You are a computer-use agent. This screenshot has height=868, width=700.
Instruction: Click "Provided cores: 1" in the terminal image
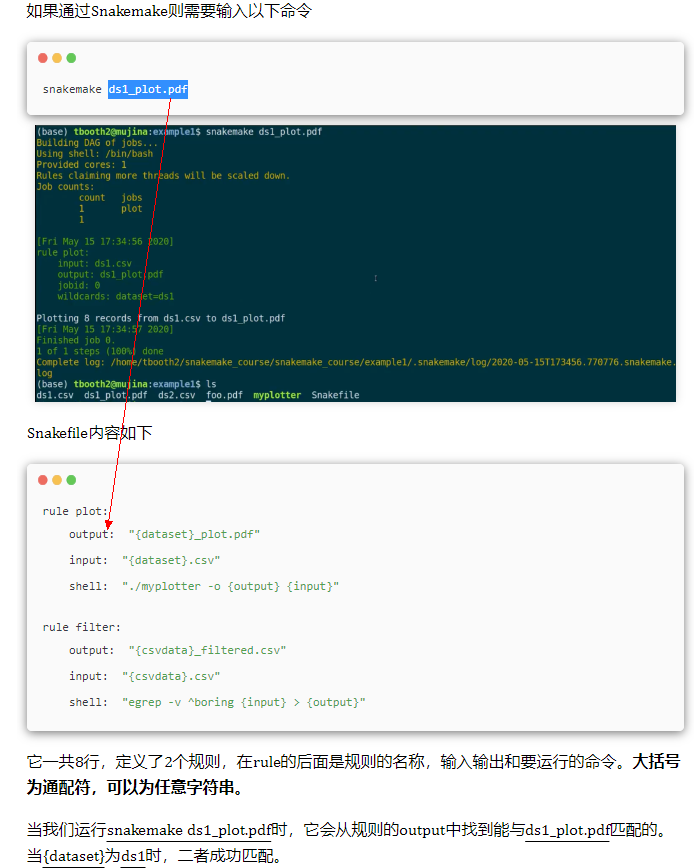[x=81, y=164]
